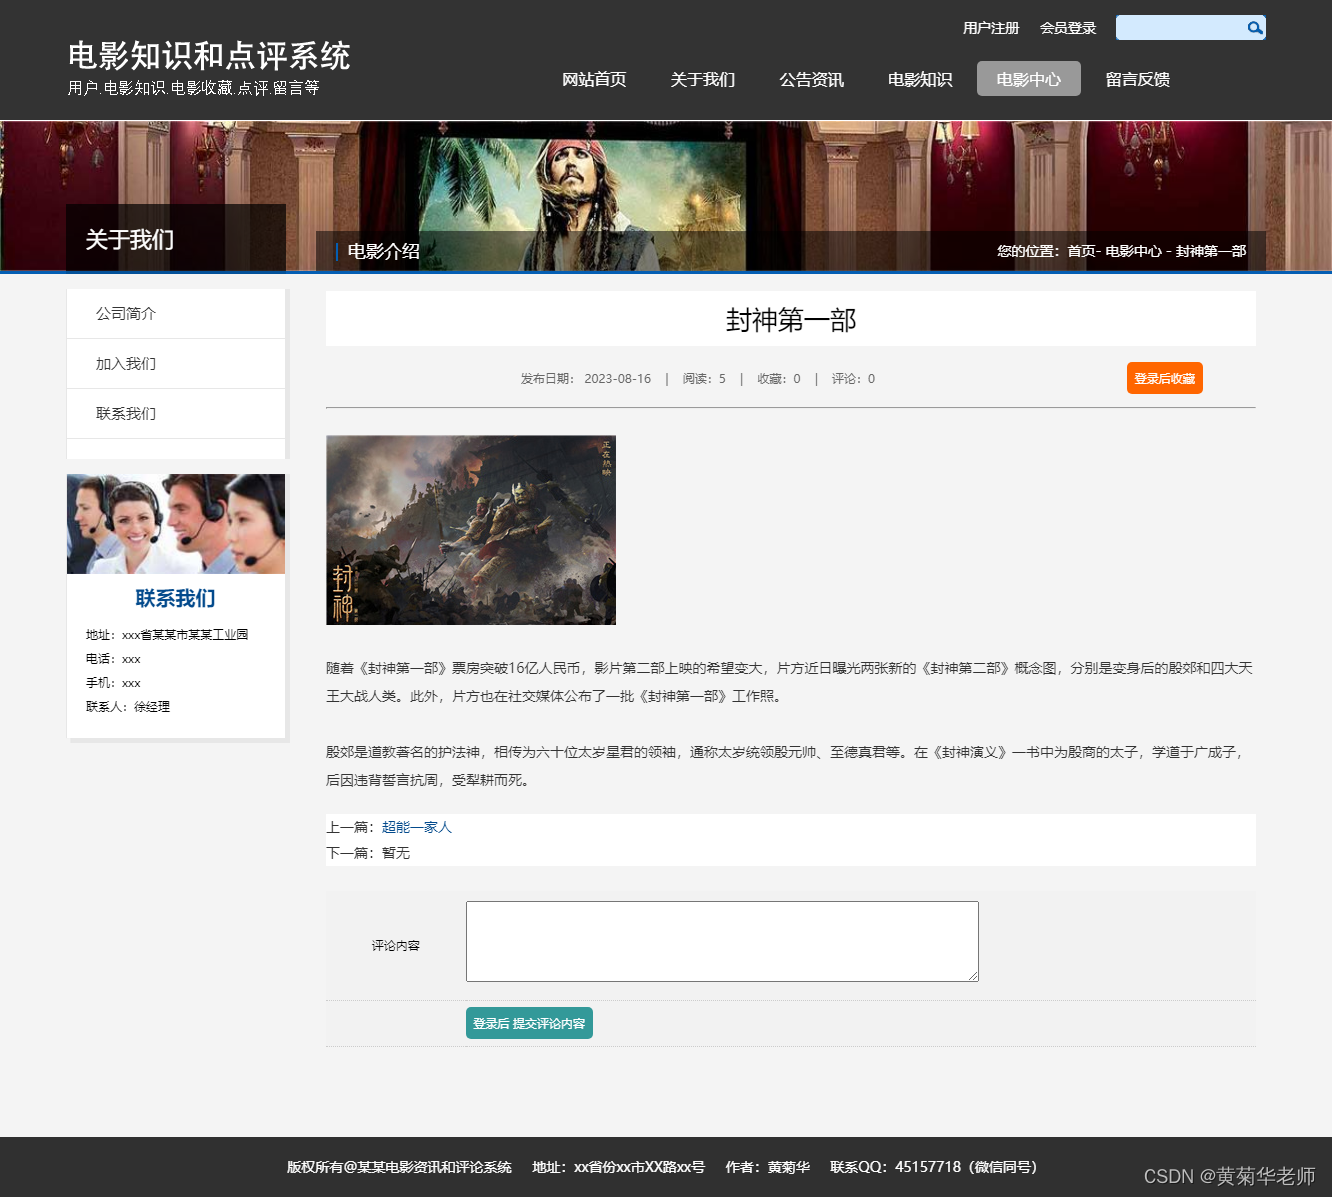Open 公告资讯 nav item

click(811, 79)
